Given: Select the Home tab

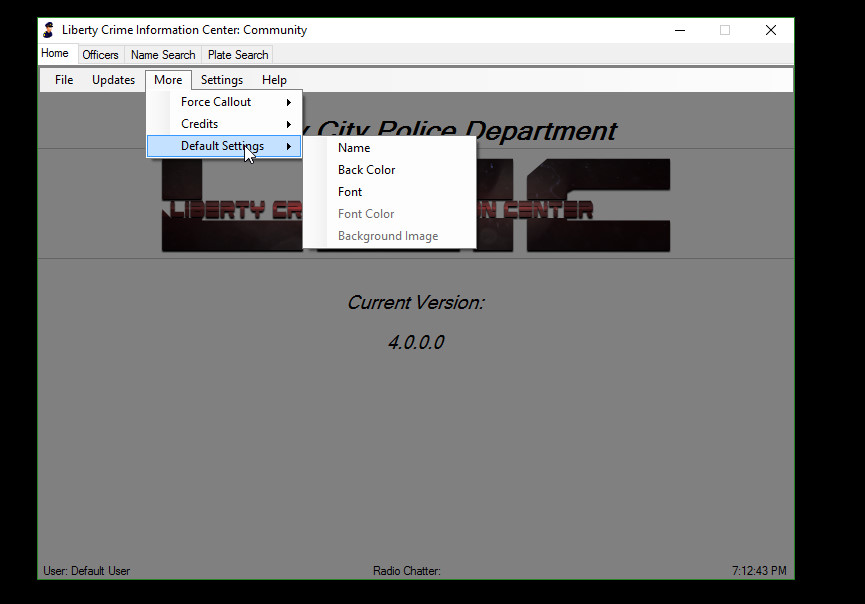Looking at the screenshot, I should click(55, 54).
